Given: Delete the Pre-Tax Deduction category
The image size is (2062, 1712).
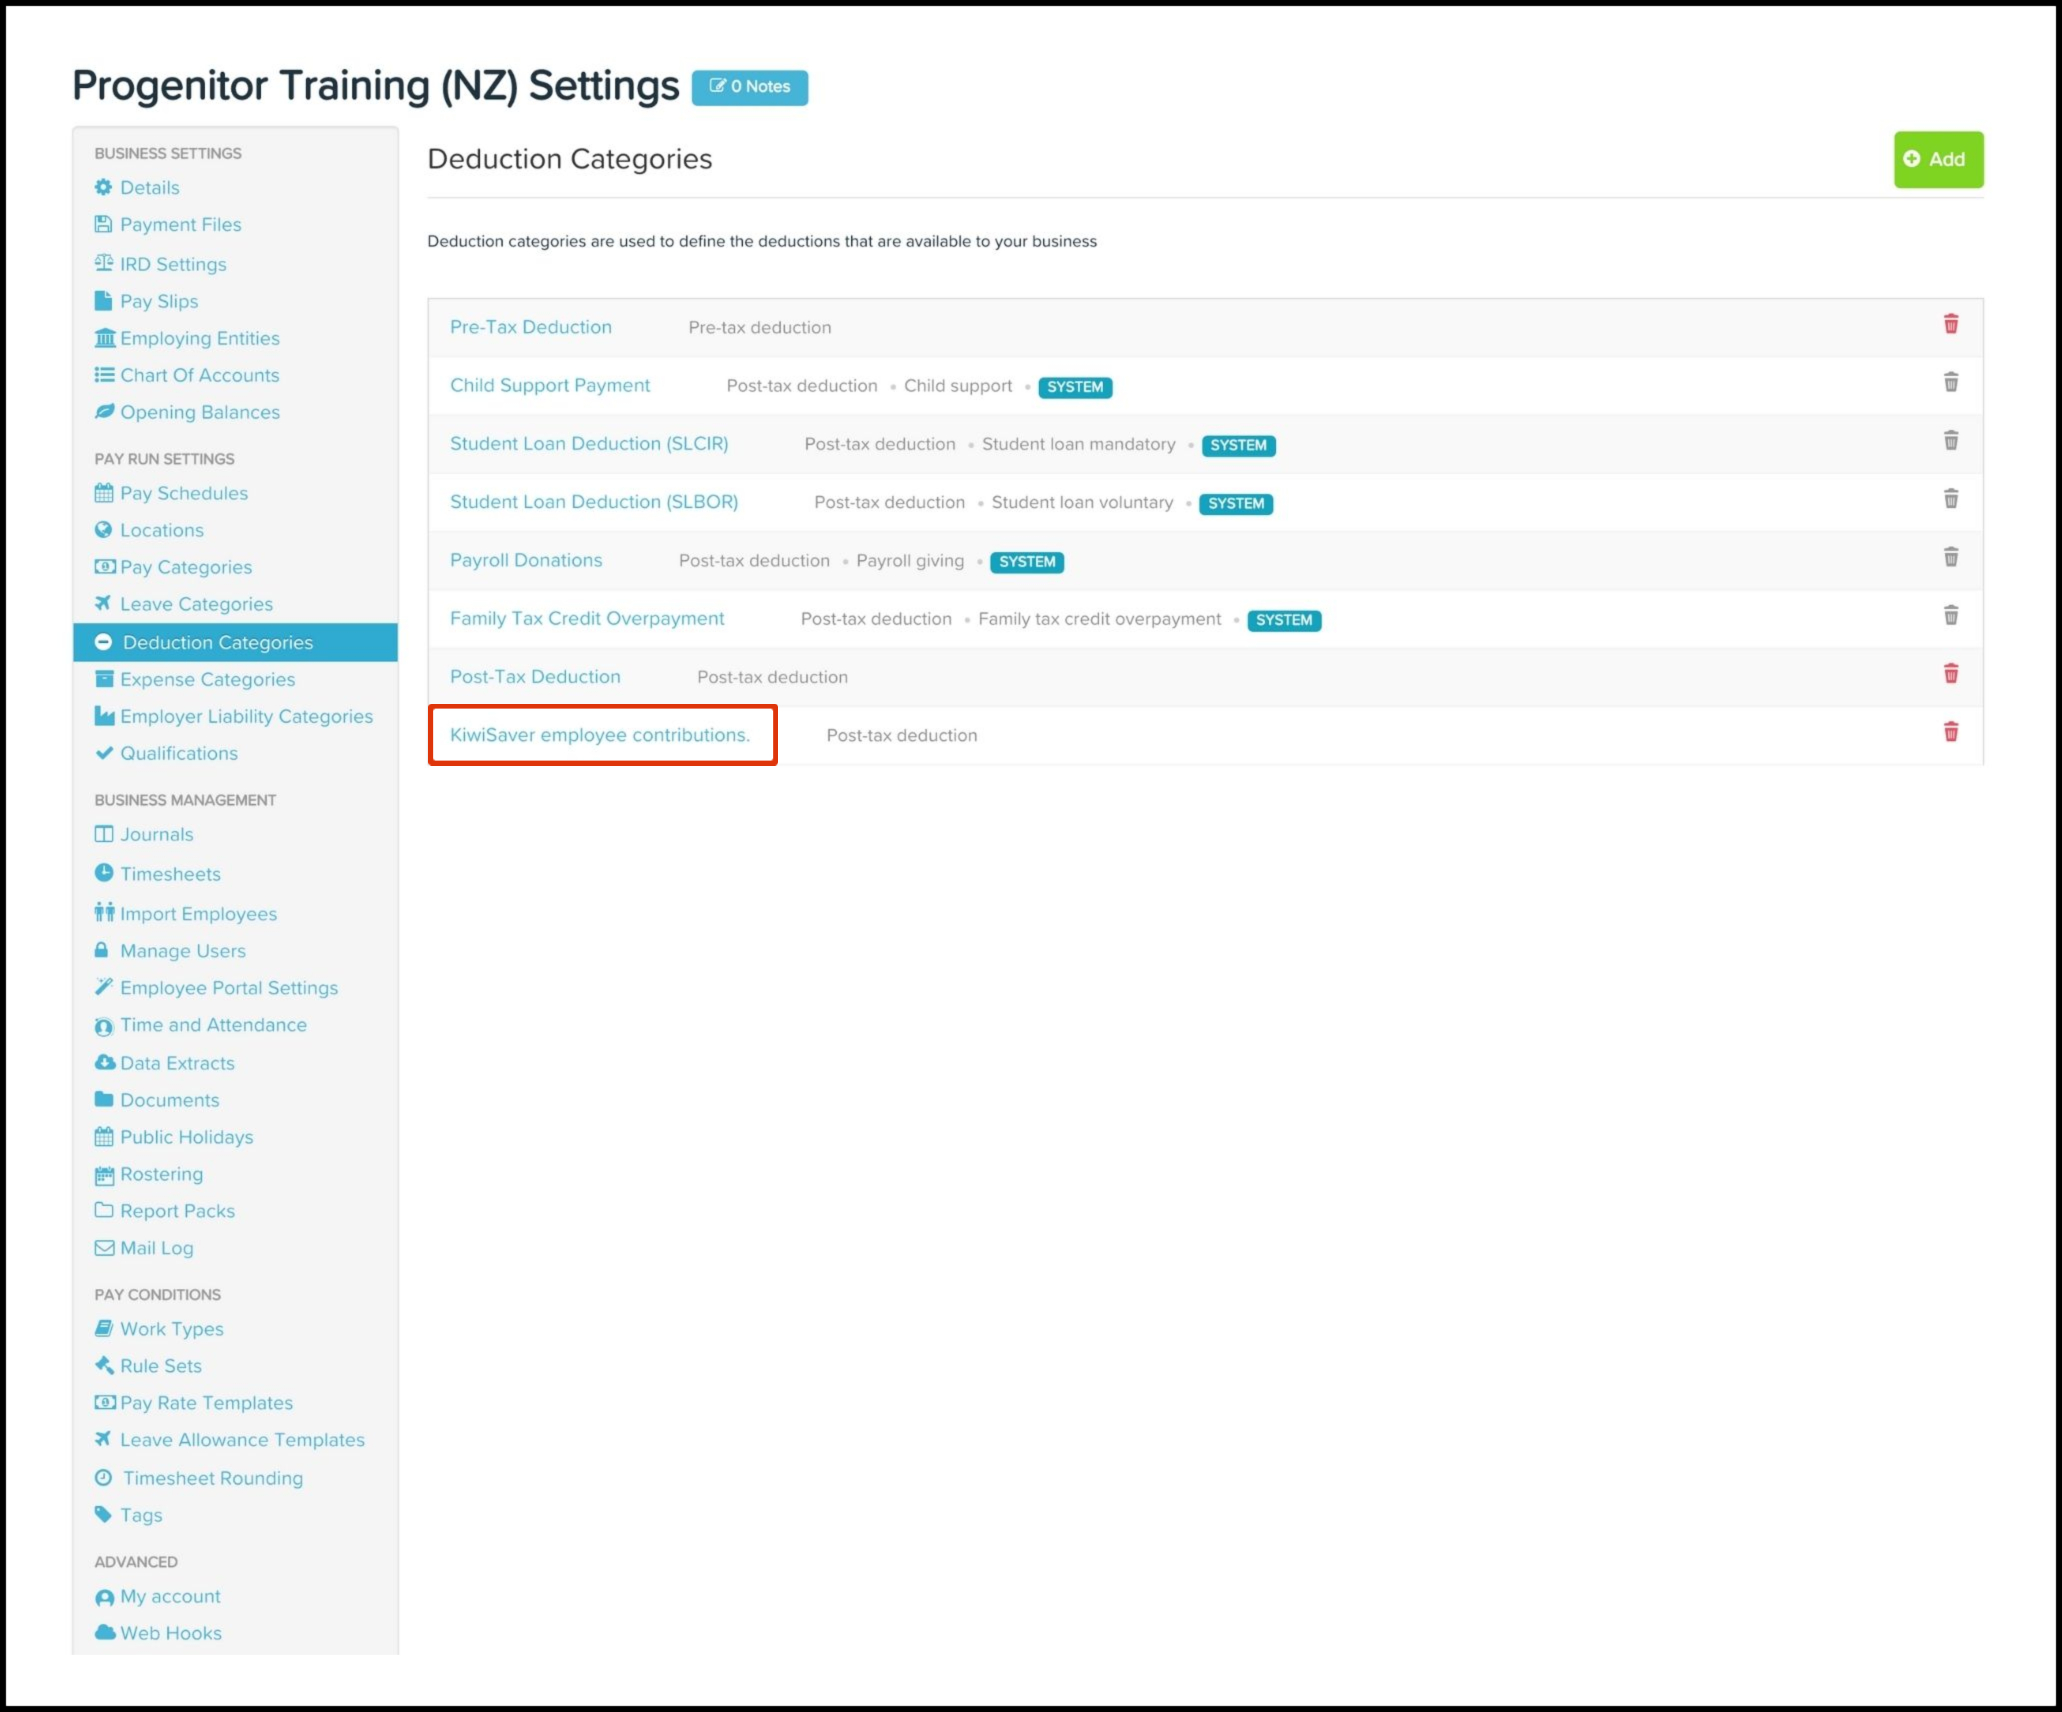Looking at the screenshot, I should 1950,324.
